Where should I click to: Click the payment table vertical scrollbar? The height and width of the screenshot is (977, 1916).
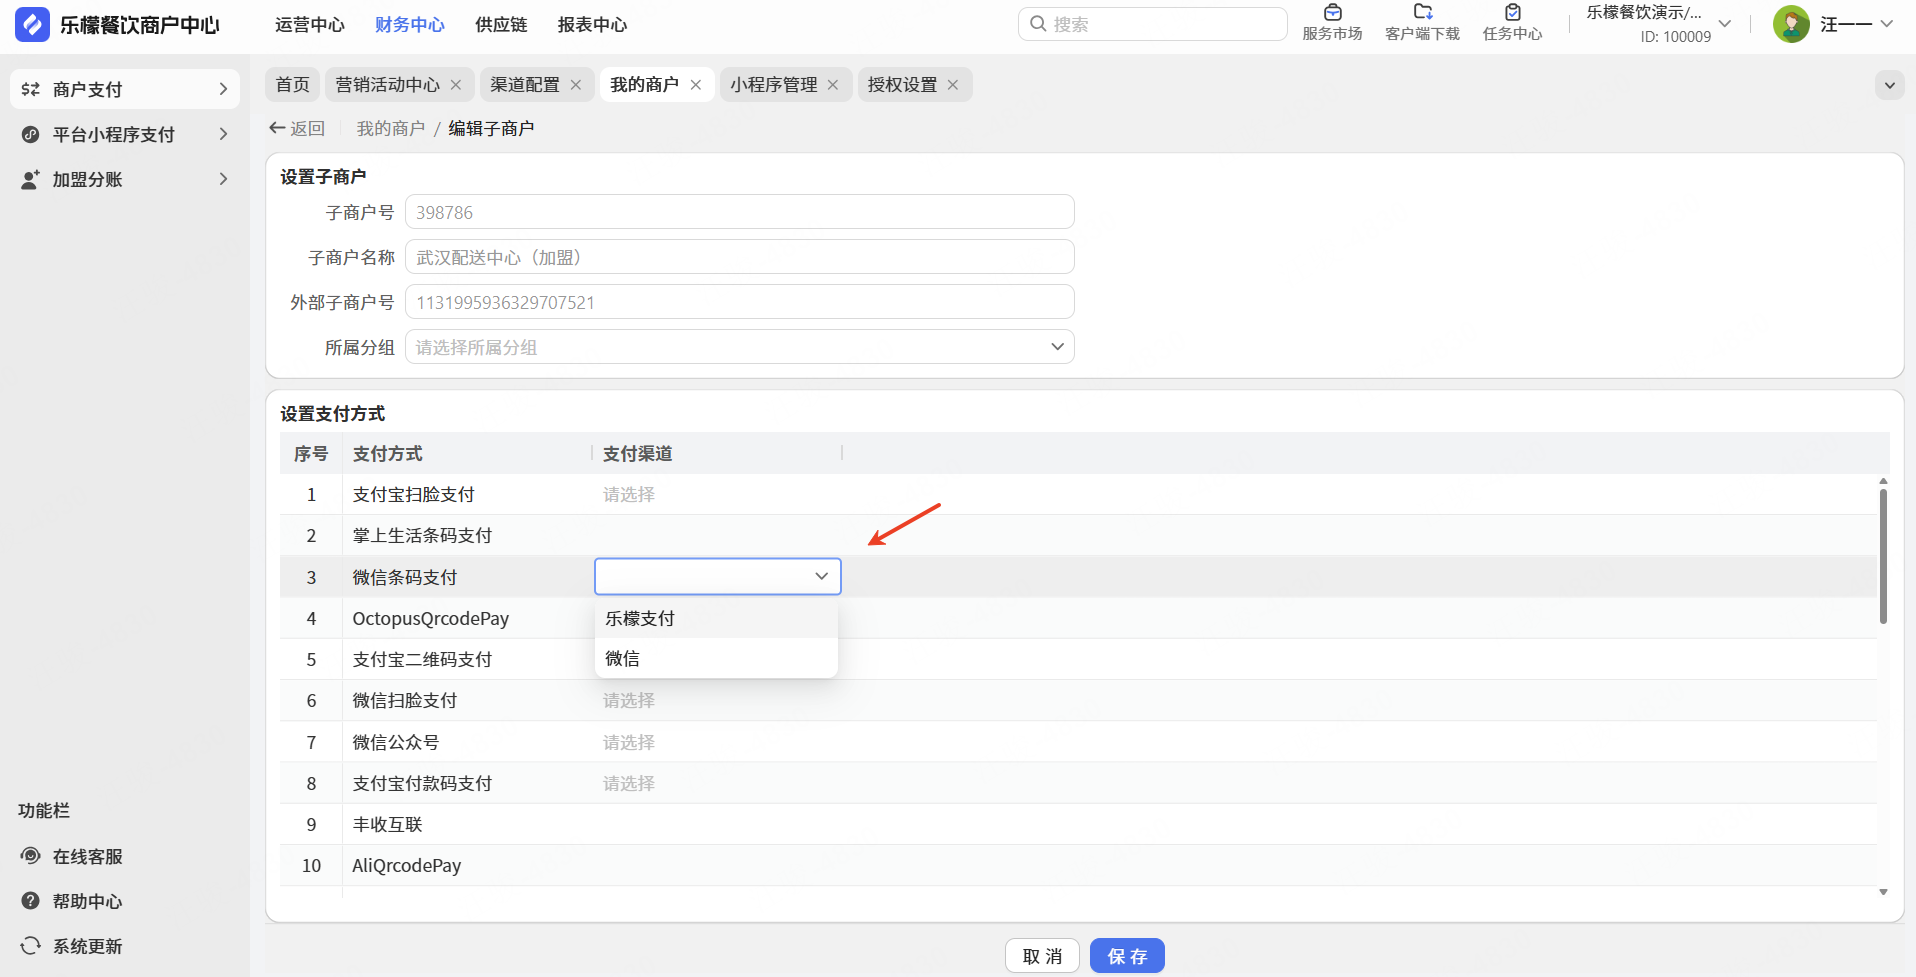(1883, 555)
